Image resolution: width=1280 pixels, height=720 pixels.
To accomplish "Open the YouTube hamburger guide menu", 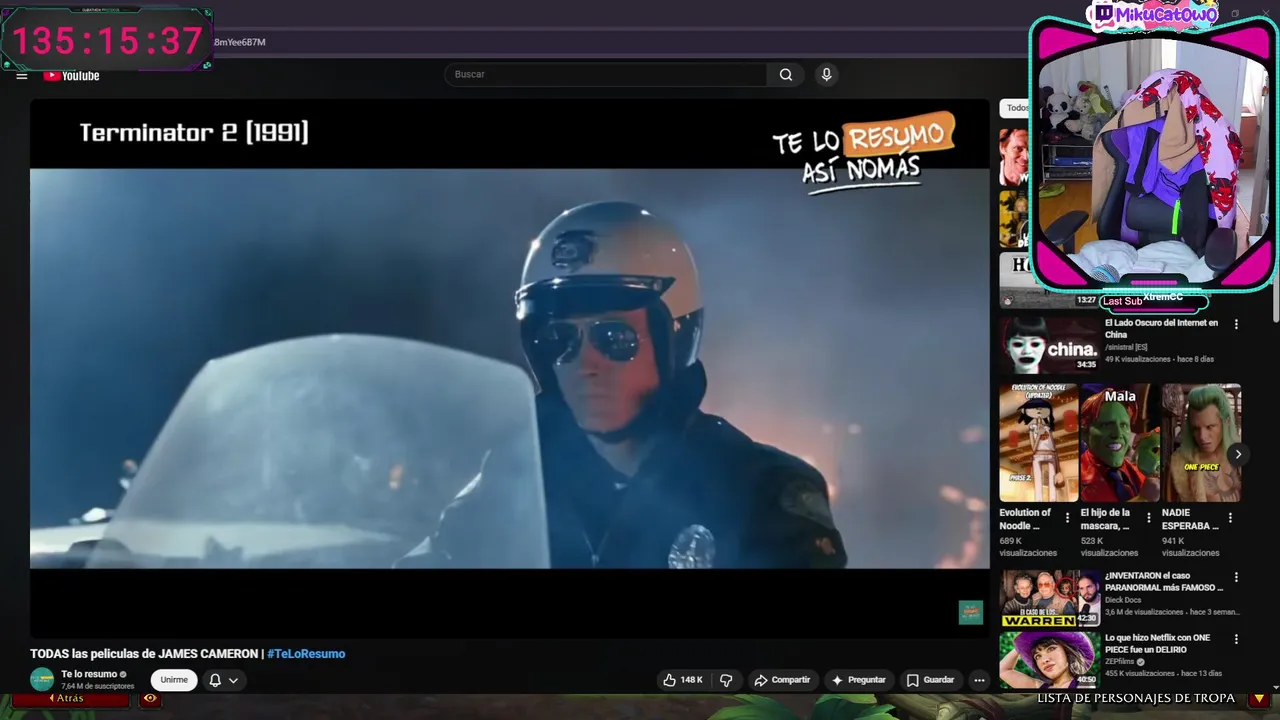I will (x=21, y=75).
